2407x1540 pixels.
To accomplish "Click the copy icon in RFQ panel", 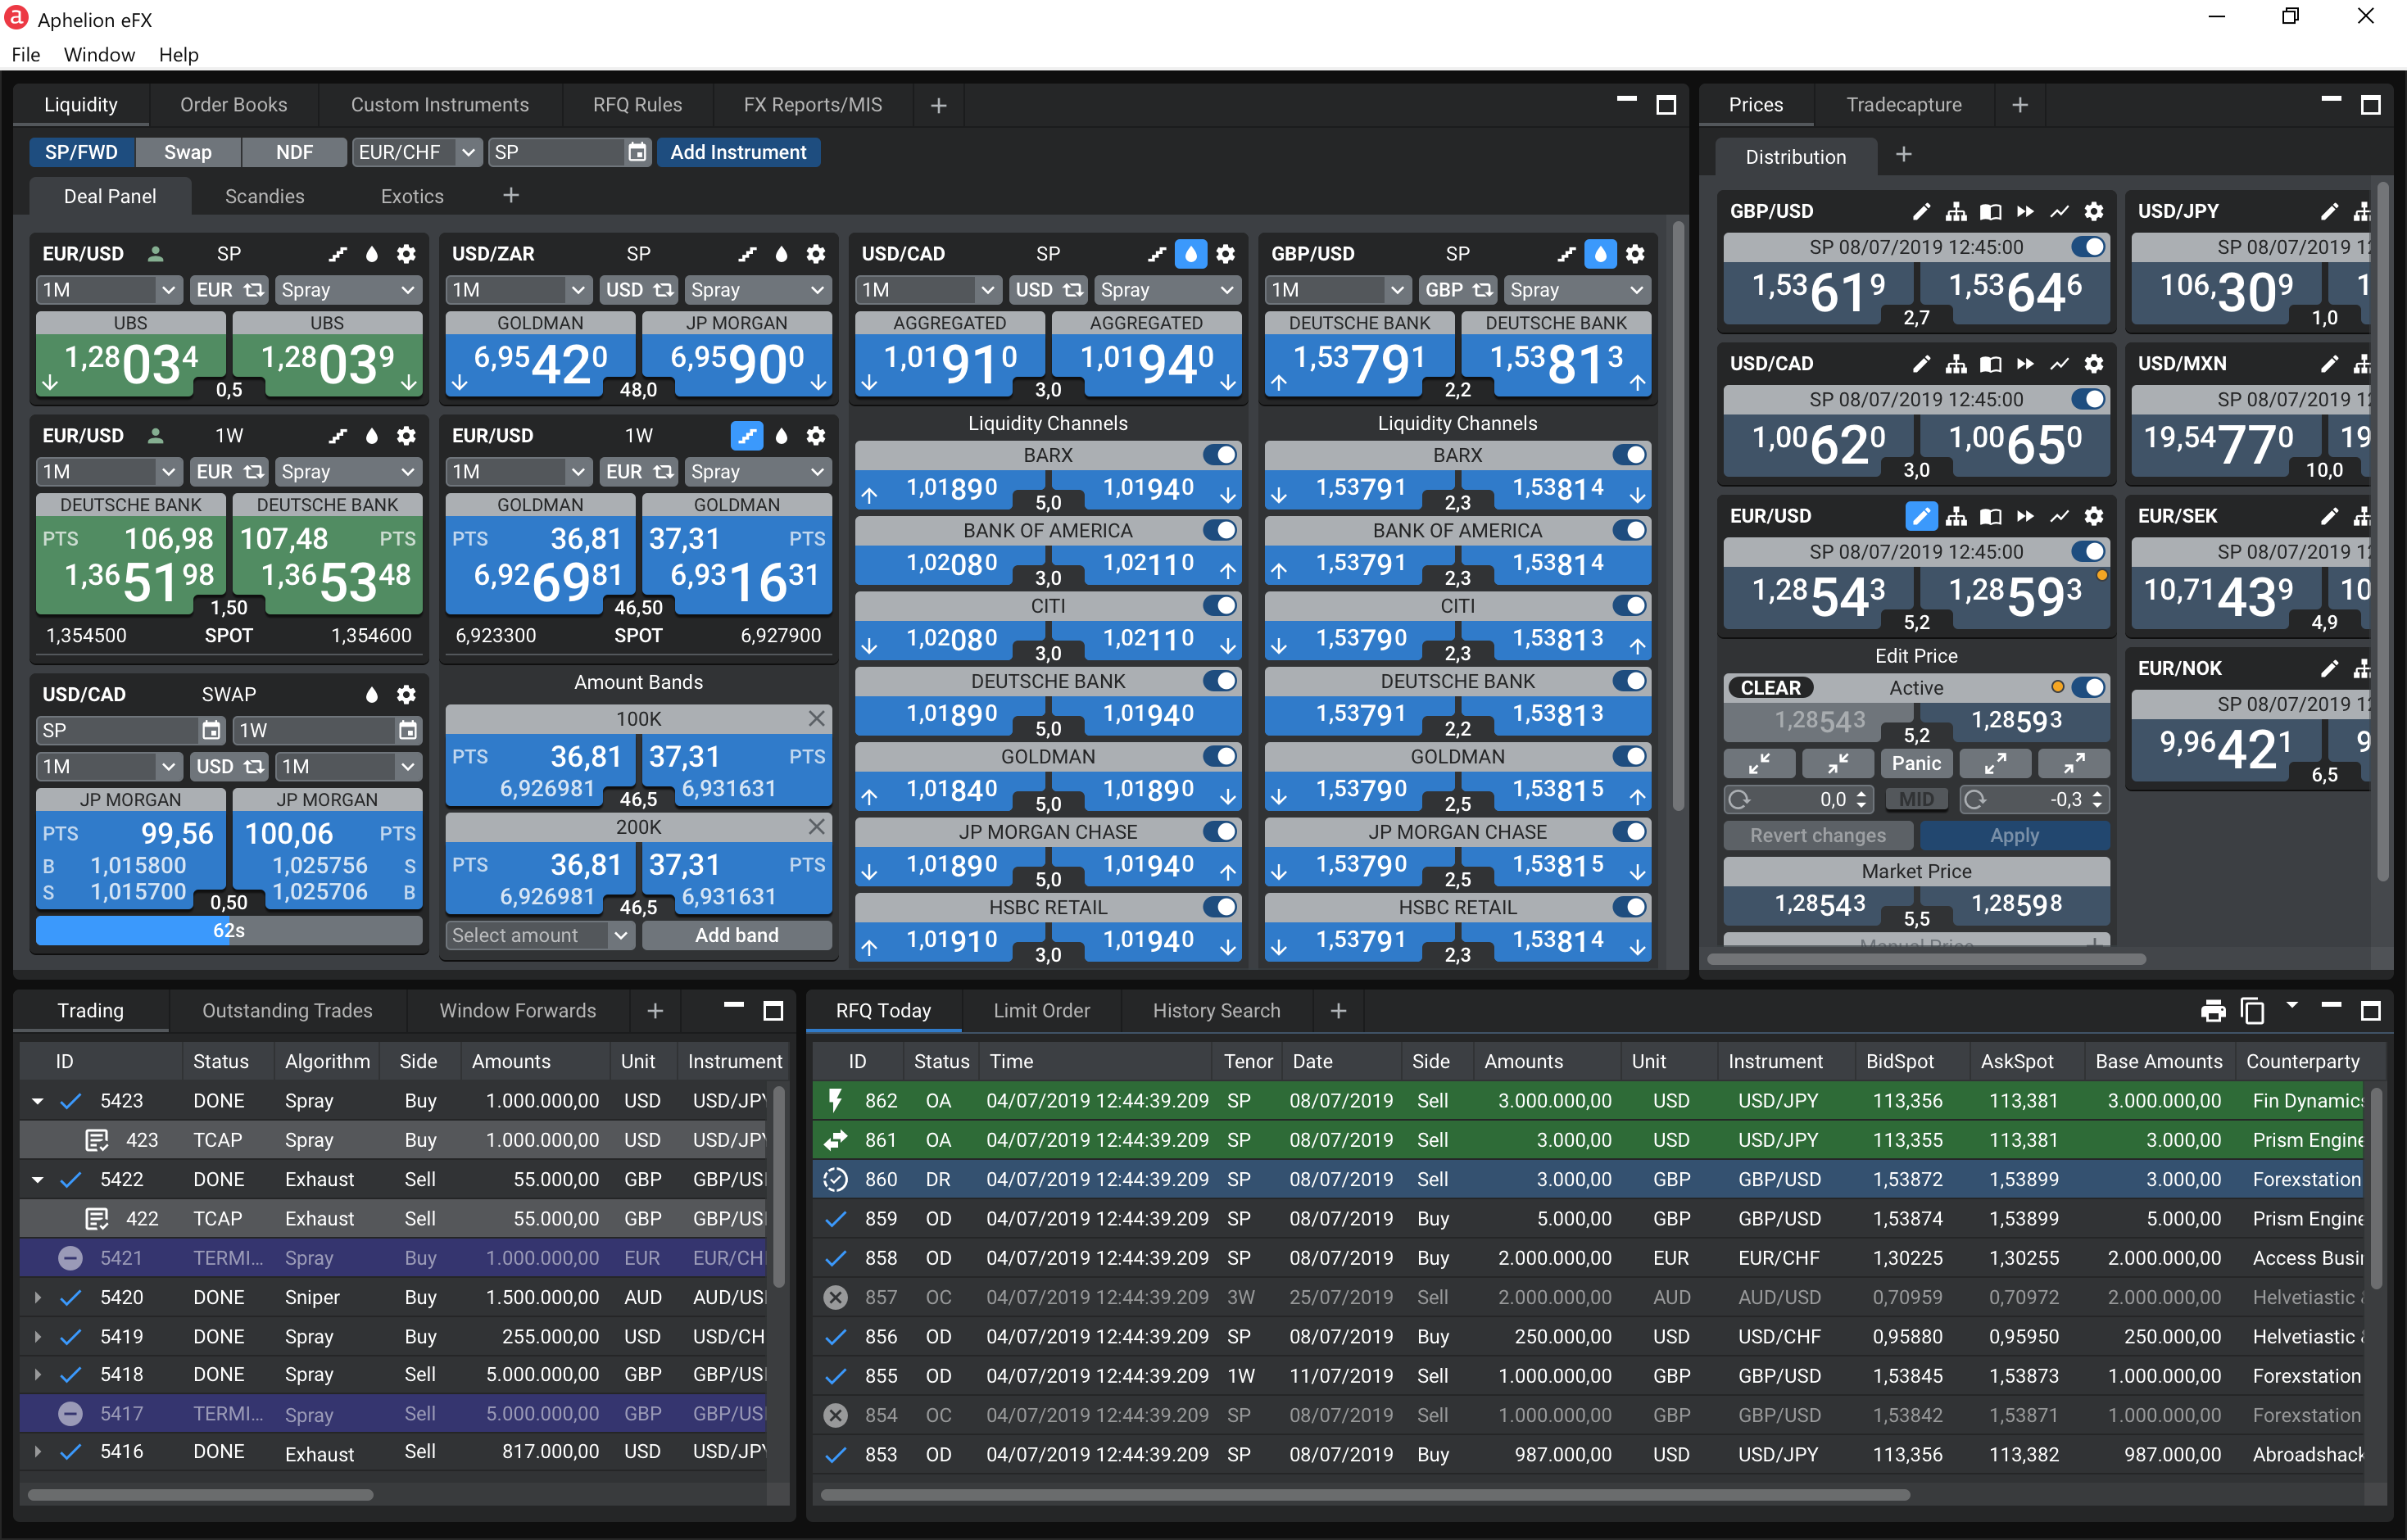I will (x=2253, y=1011).
